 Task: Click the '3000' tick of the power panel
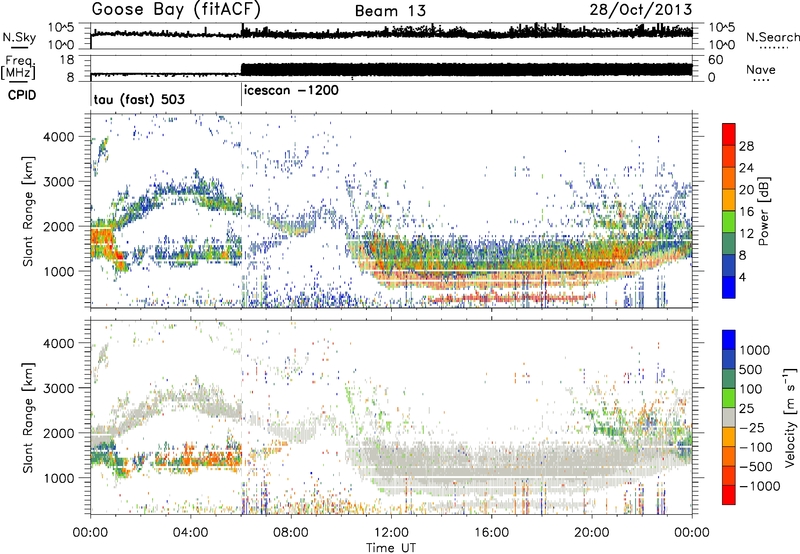coord(61,182)
